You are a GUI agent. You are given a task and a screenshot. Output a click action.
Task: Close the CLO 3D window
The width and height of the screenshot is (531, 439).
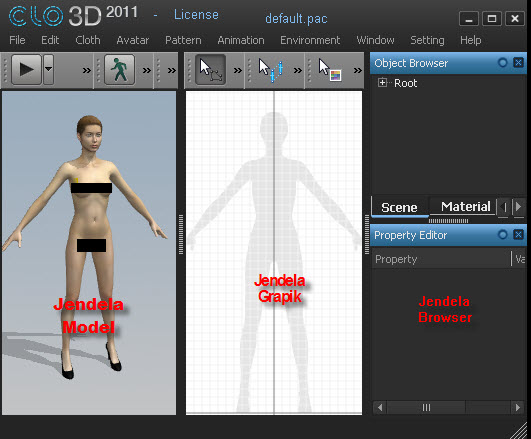[515, 19]
